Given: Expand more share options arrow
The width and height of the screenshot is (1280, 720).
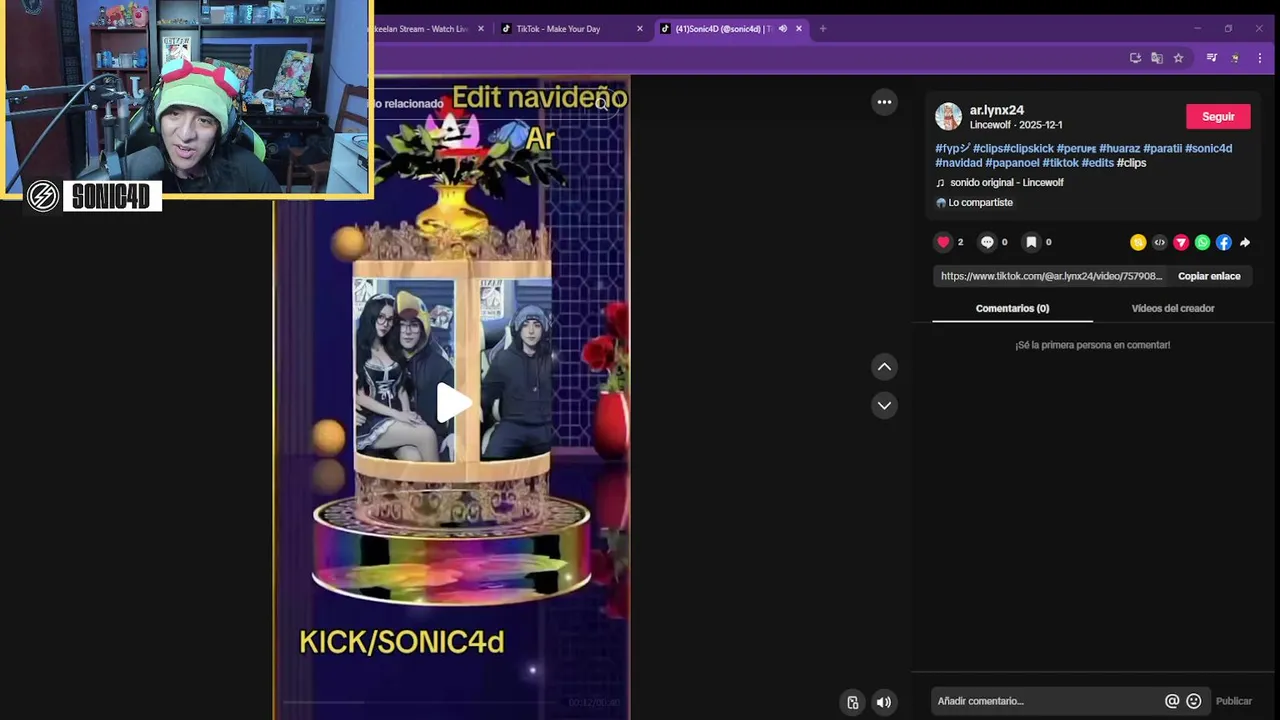Looking at the screenshot, I should tap(1245, 242).
